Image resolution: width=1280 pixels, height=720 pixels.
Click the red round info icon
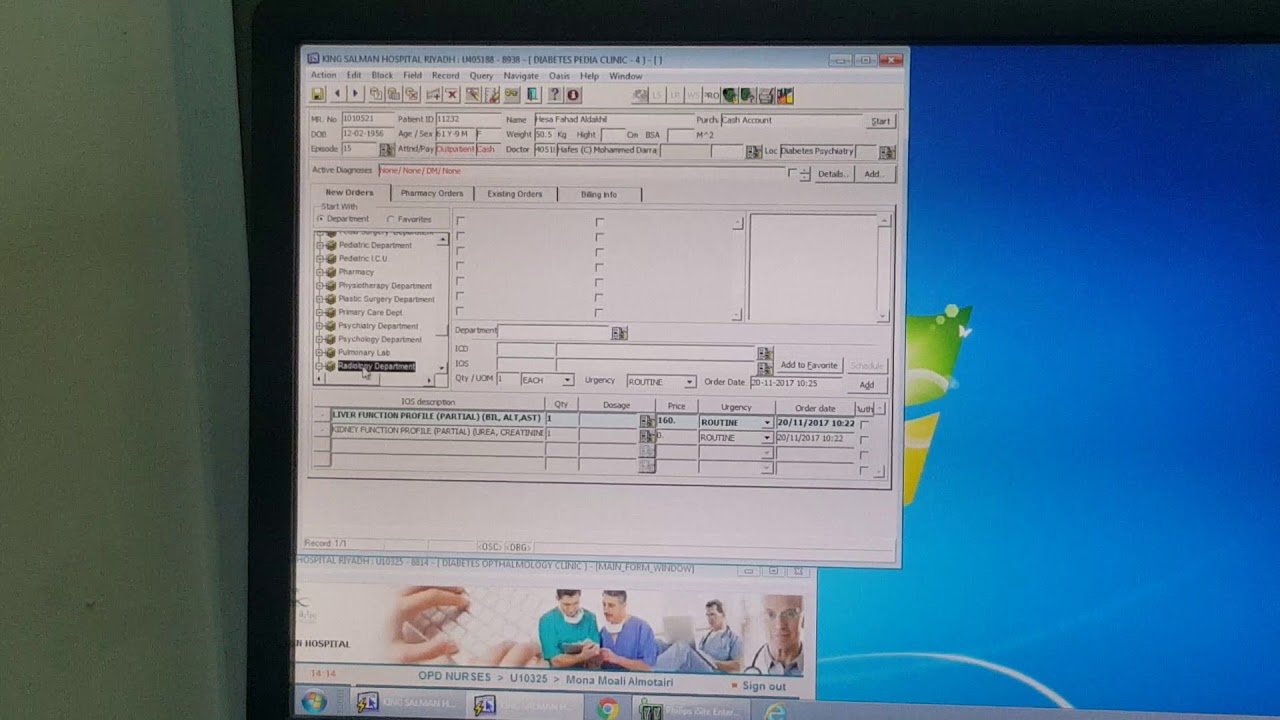coord(573,94)
